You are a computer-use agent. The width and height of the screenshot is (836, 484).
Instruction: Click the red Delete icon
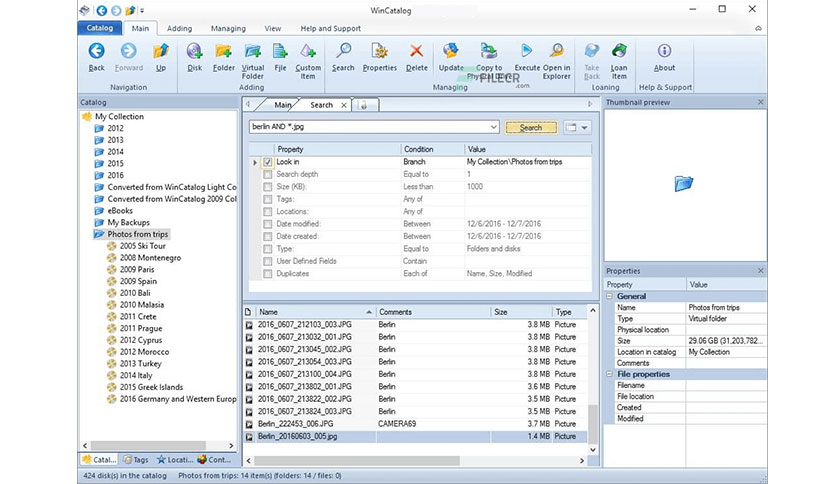click(416, 51)
